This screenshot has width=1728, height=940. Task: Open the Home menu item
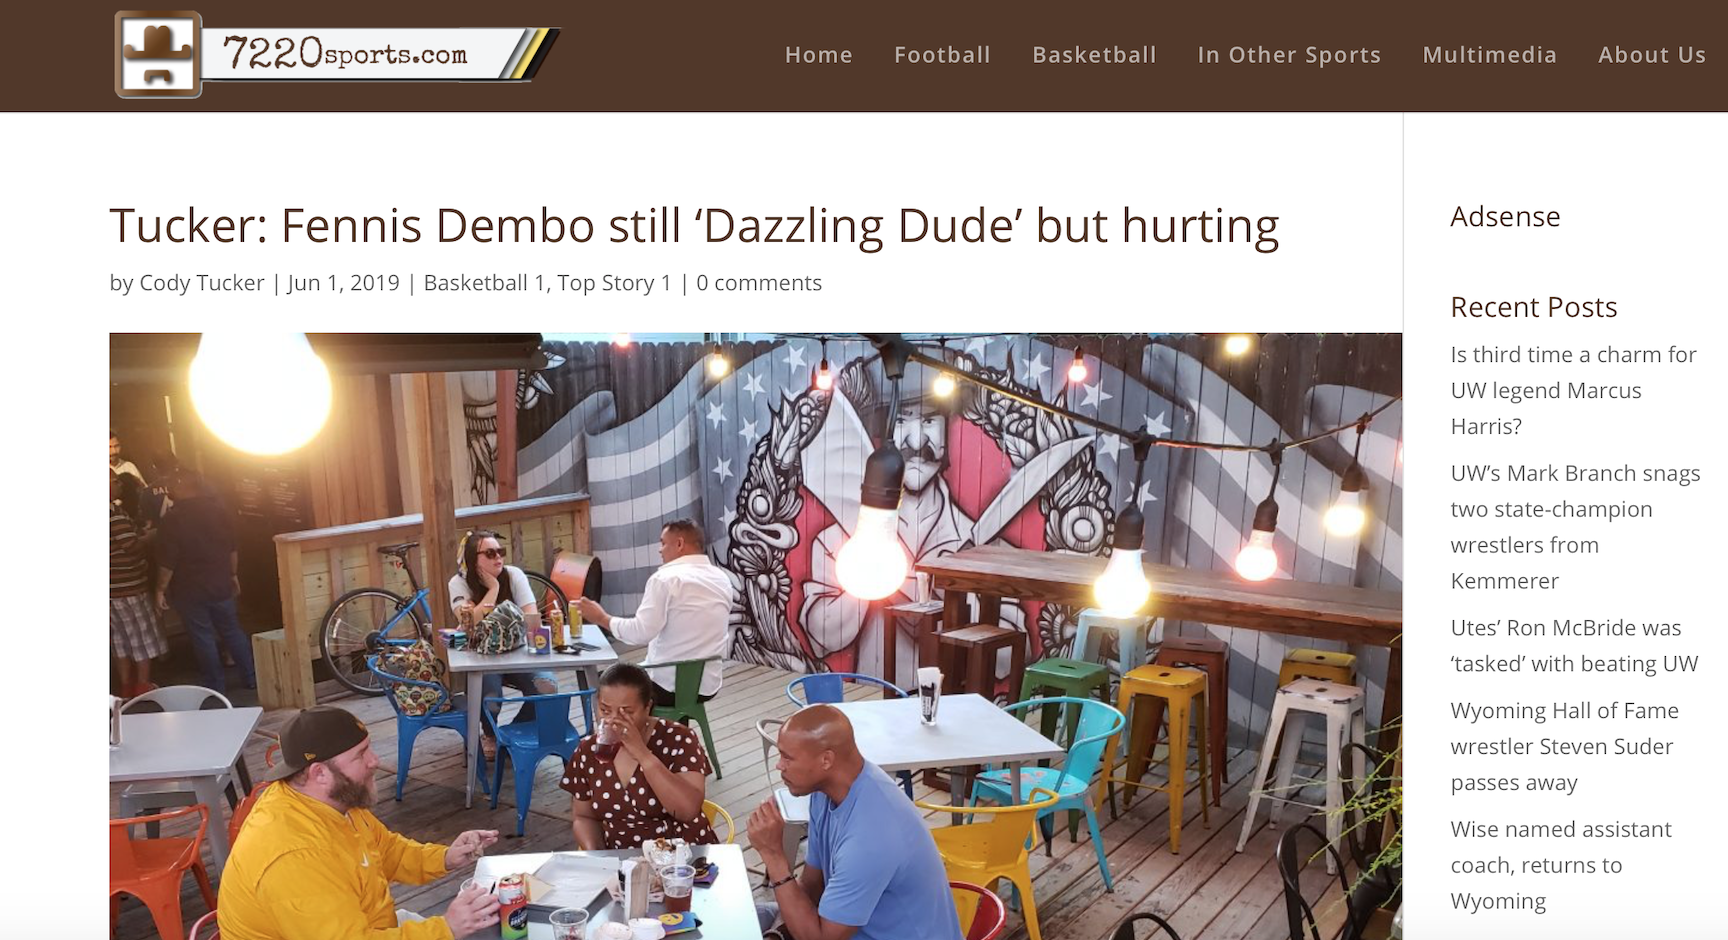pyautogui.click(x=819, y=55)
